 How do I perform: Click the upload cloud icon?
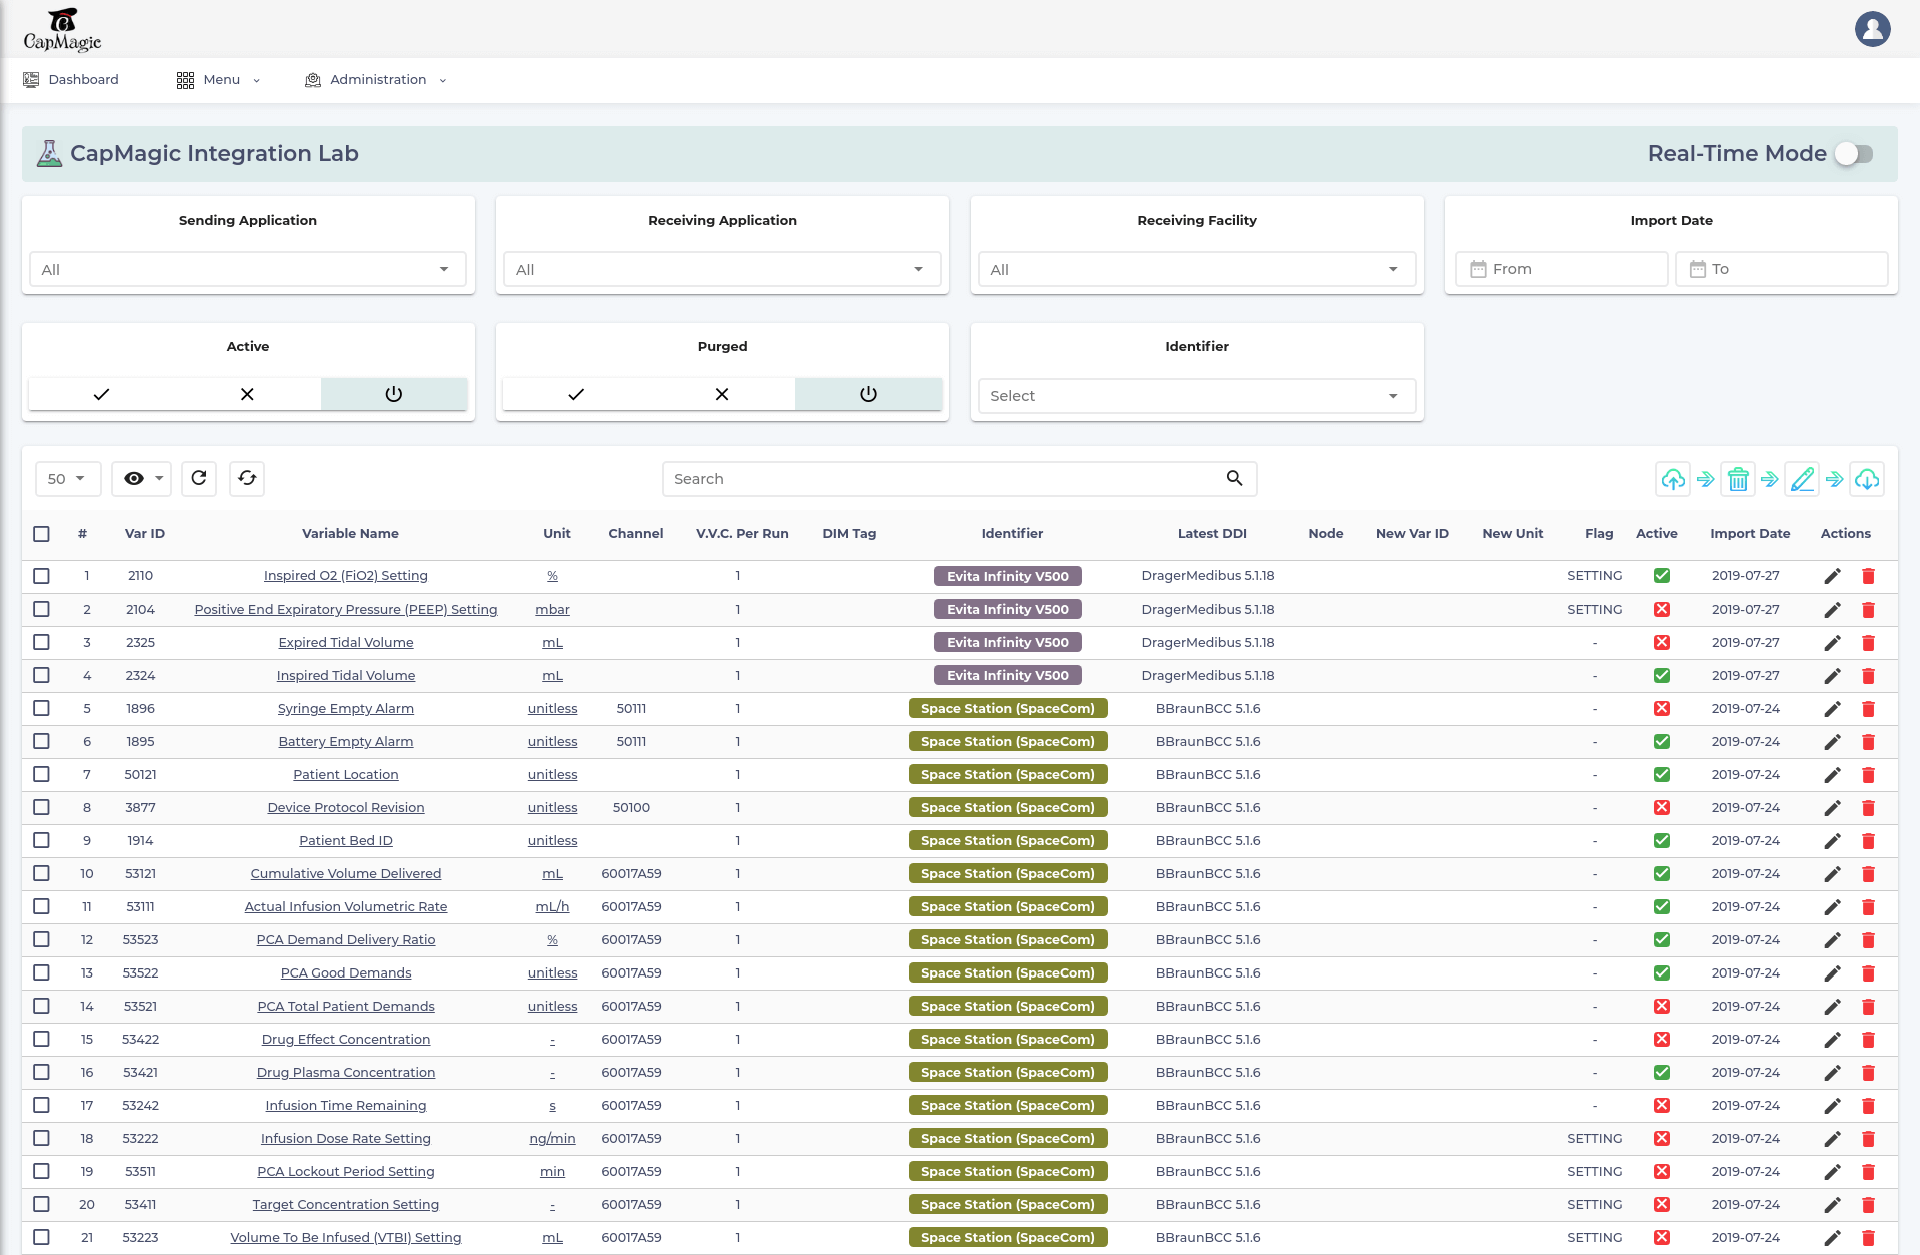coord(1673,480)
